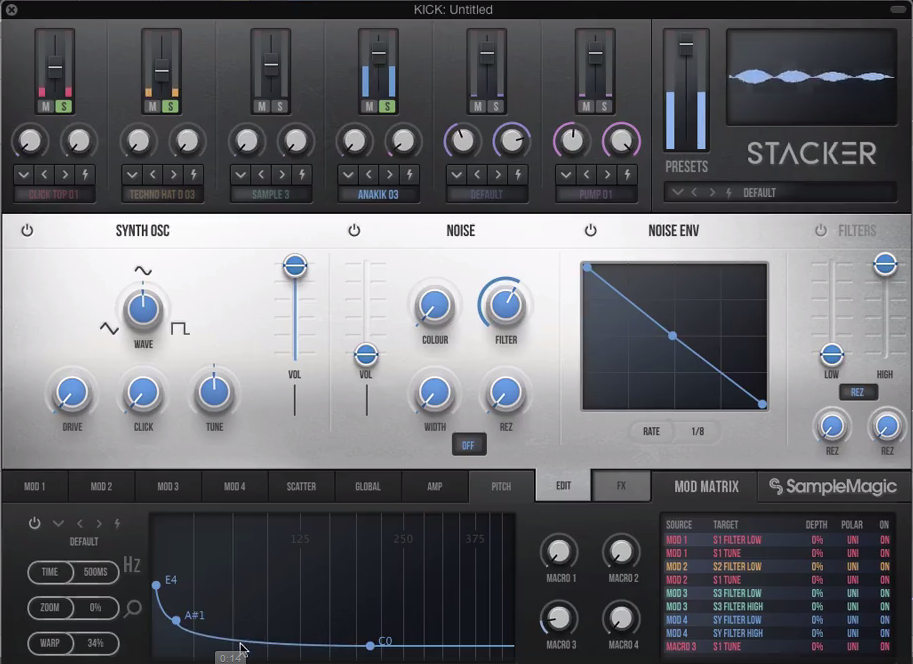Go to previous Default layer preset
The height and width of the screenshot is (664, 913).
coord(477,174)
